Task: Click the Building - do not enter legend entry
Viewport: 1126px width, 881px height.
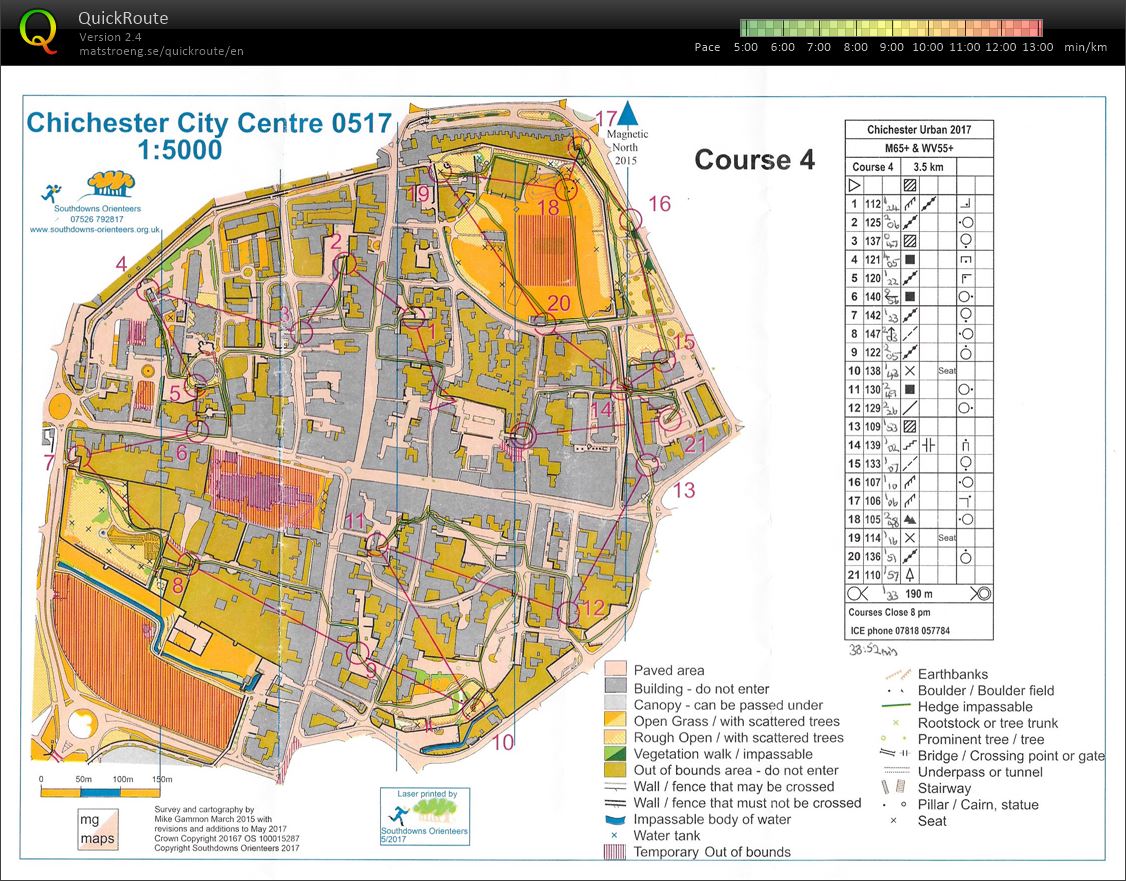Action: [701, 689]
